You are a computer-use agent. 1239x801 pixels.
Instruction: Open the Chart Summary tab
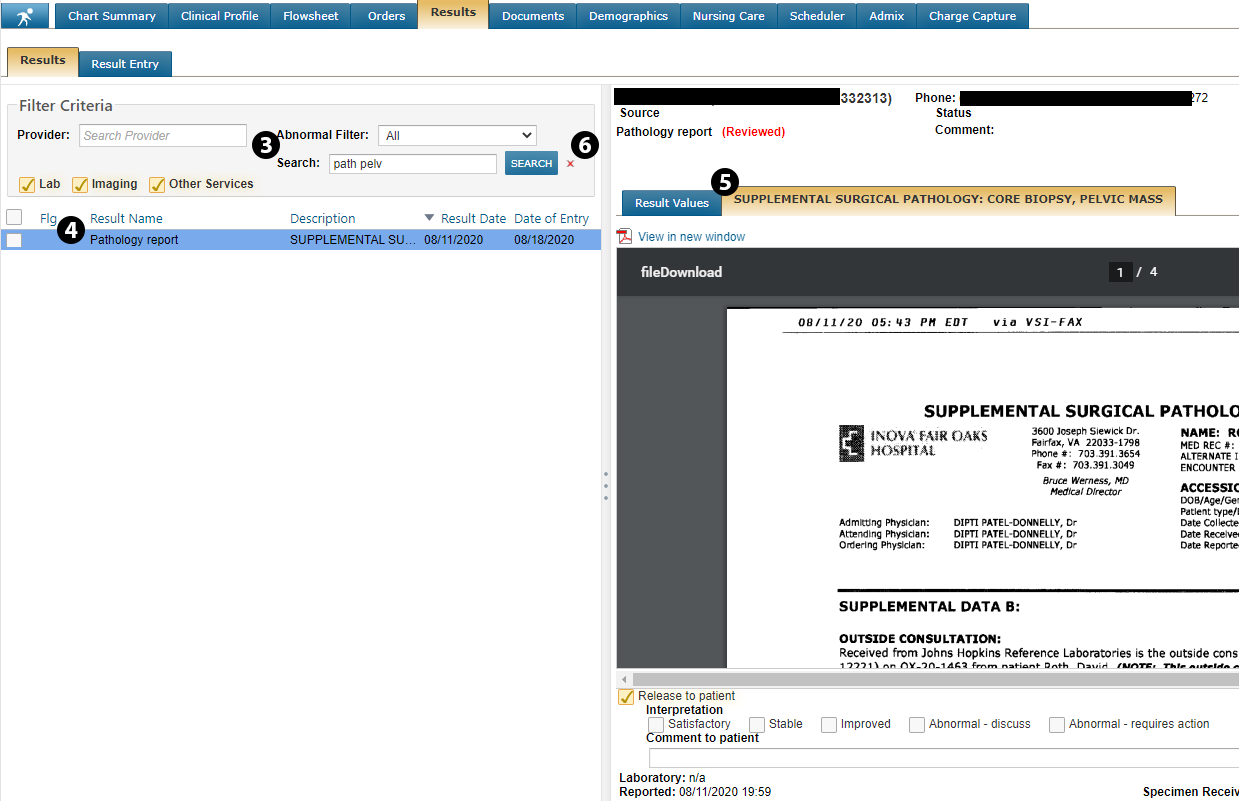(111, 16)
